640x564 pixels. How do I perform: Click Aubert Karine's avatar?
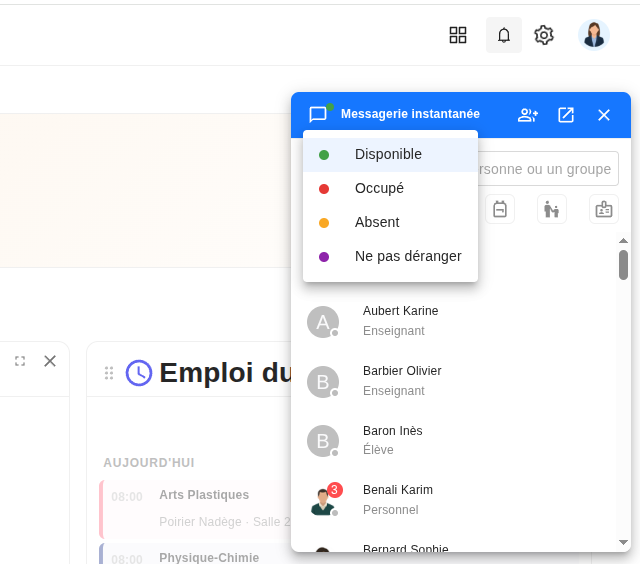point(323,322)
